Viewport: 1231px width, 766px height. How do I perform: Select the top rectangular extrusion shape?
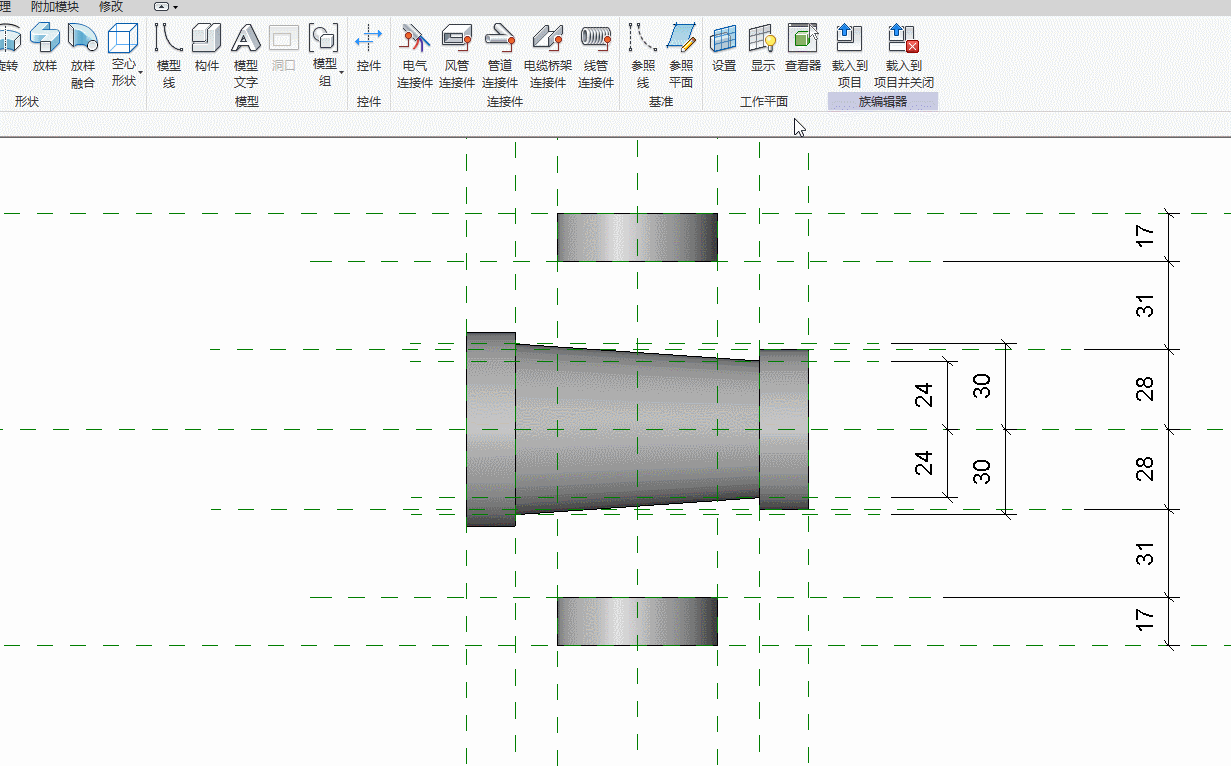[x=637, y=237]
